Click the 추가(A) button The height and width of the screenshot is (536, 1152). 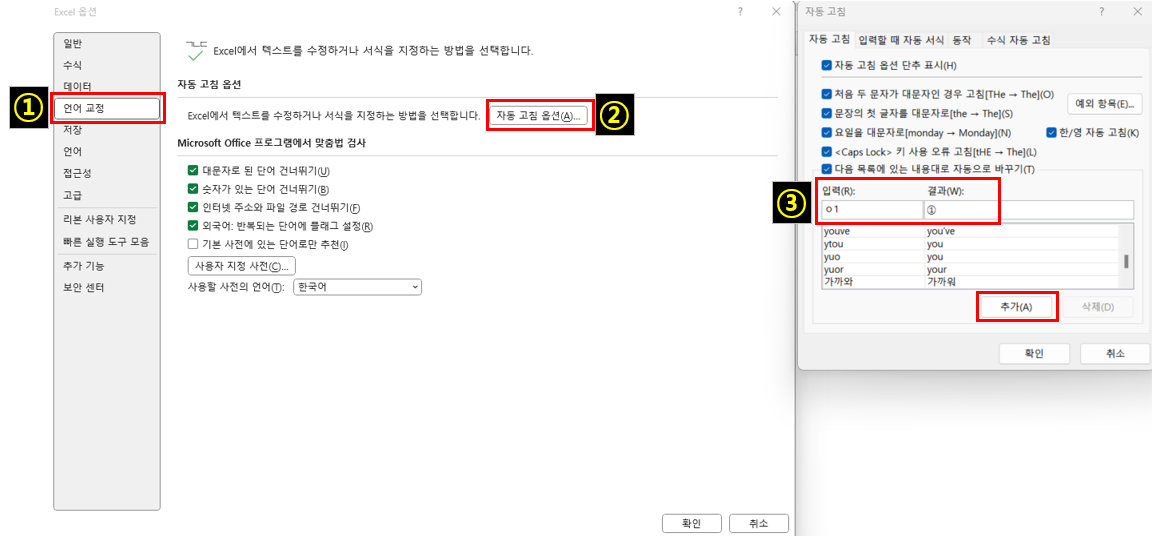click(1017, 307)
